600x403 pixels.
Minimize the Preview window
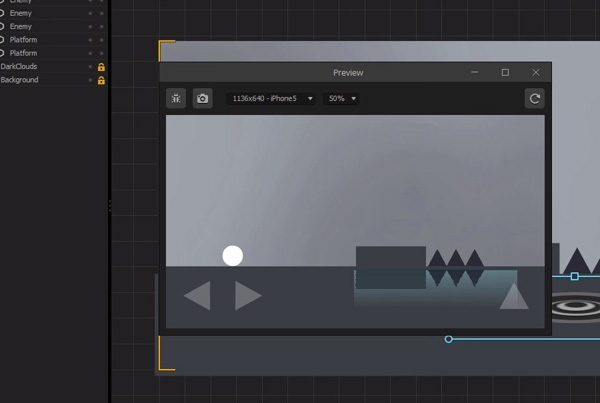[x=474, y=72]
